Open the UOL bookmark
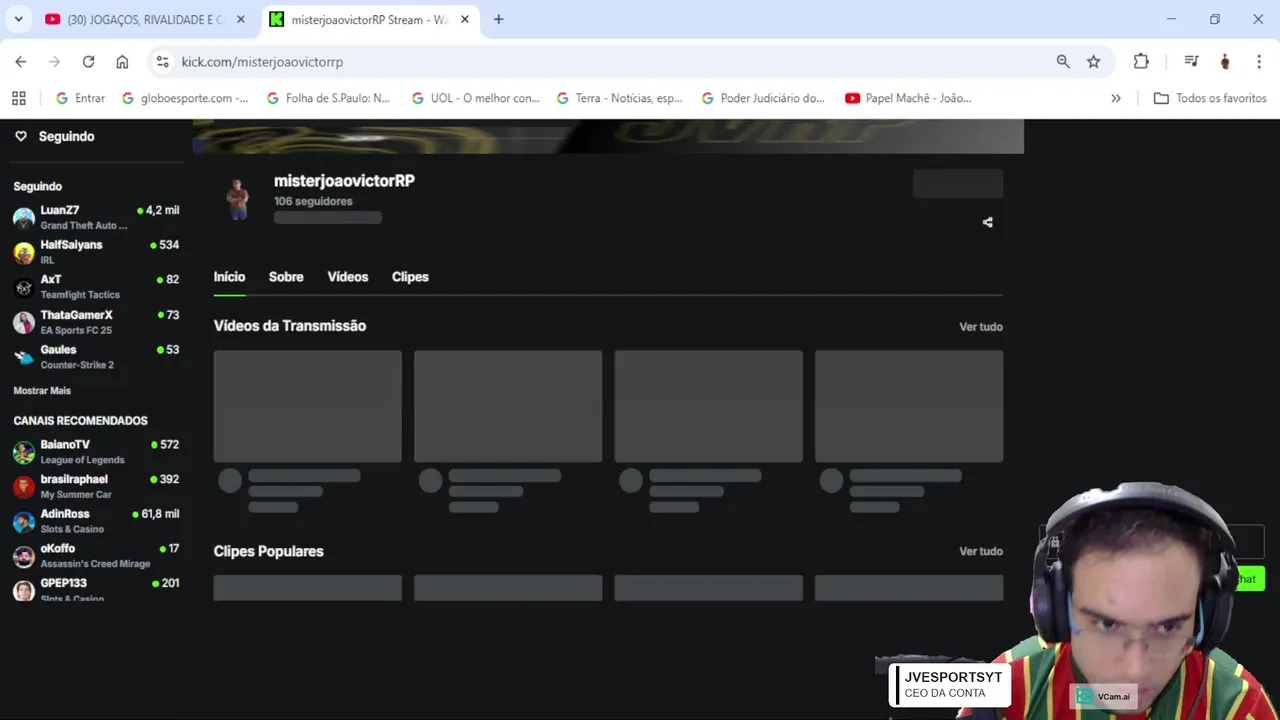 (475, 98)
